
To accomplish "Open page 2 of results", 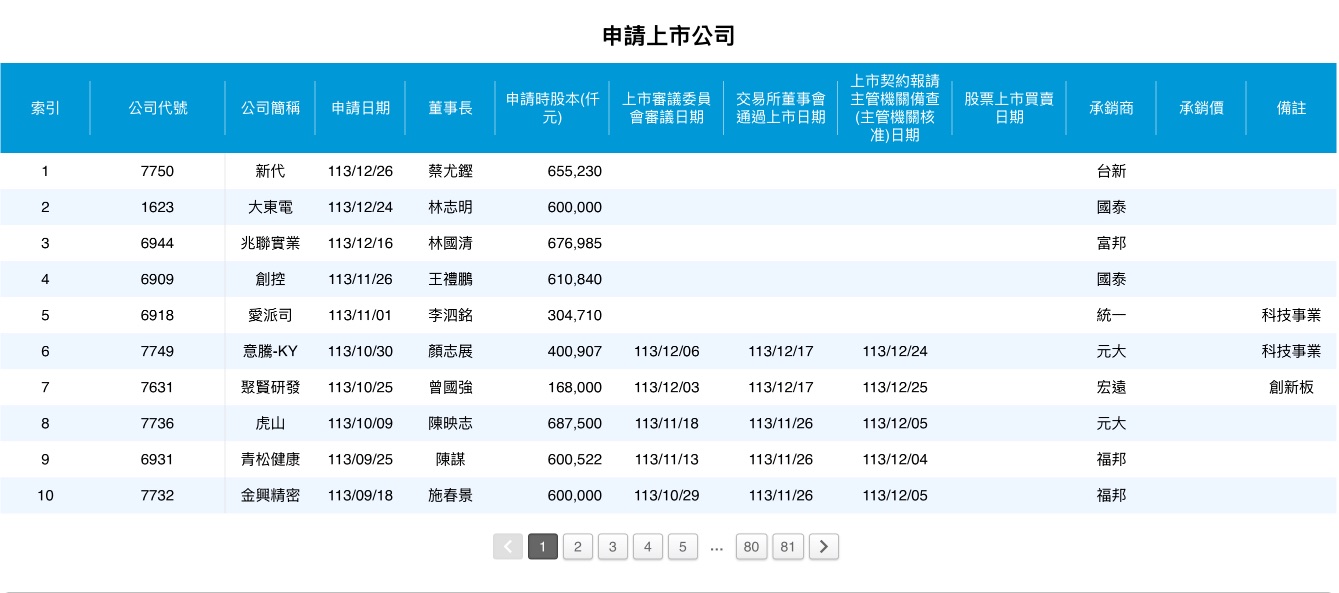I will coord(578,546).
